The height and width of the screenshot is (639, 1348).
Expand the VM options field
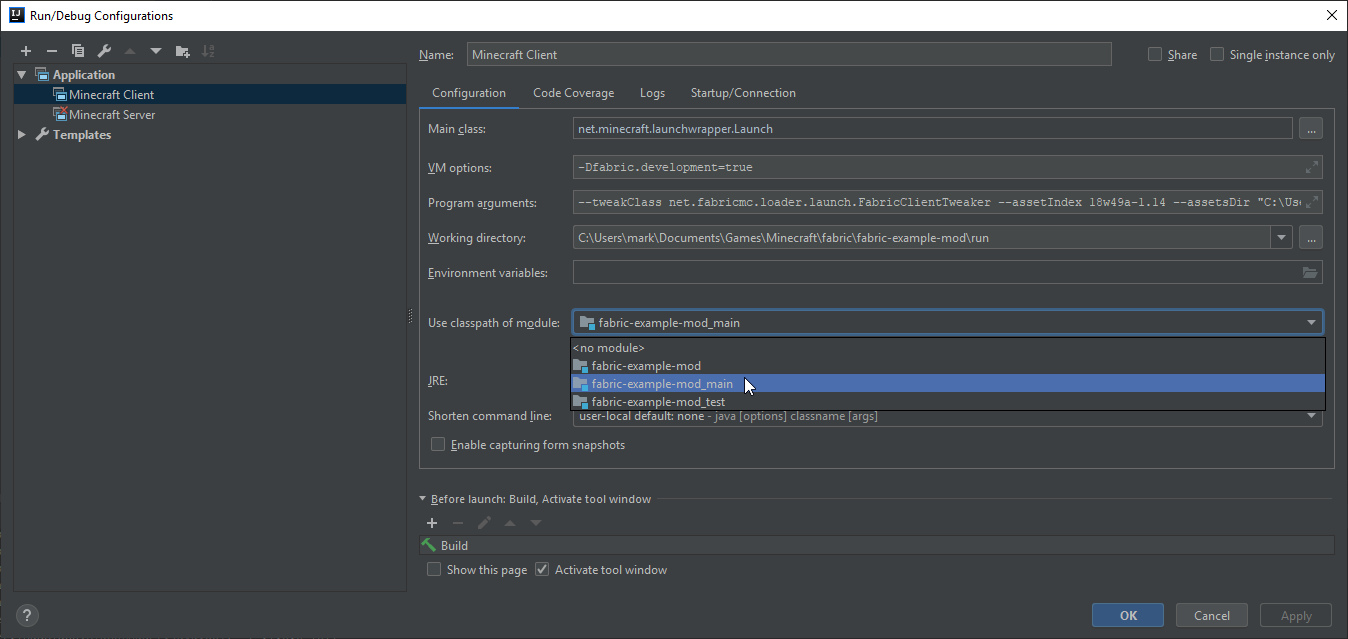[1312, 167]
